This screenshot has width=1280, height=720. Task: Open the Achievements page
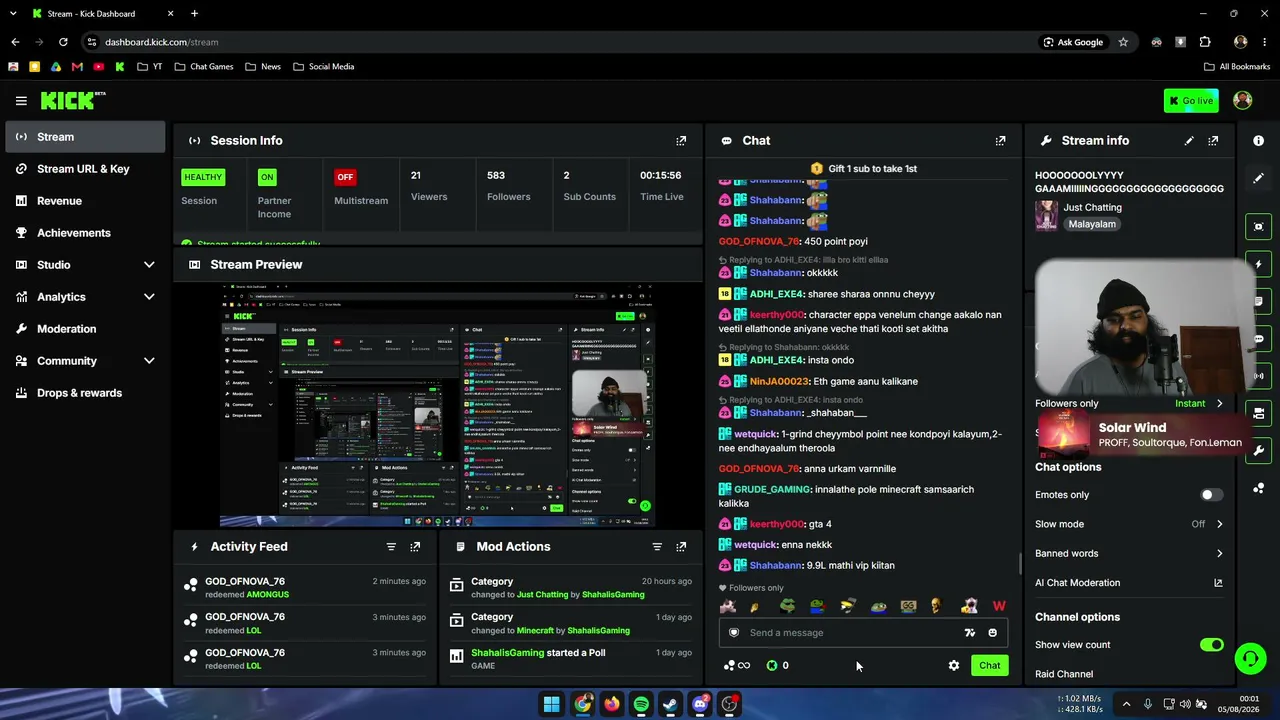[85, 233]
